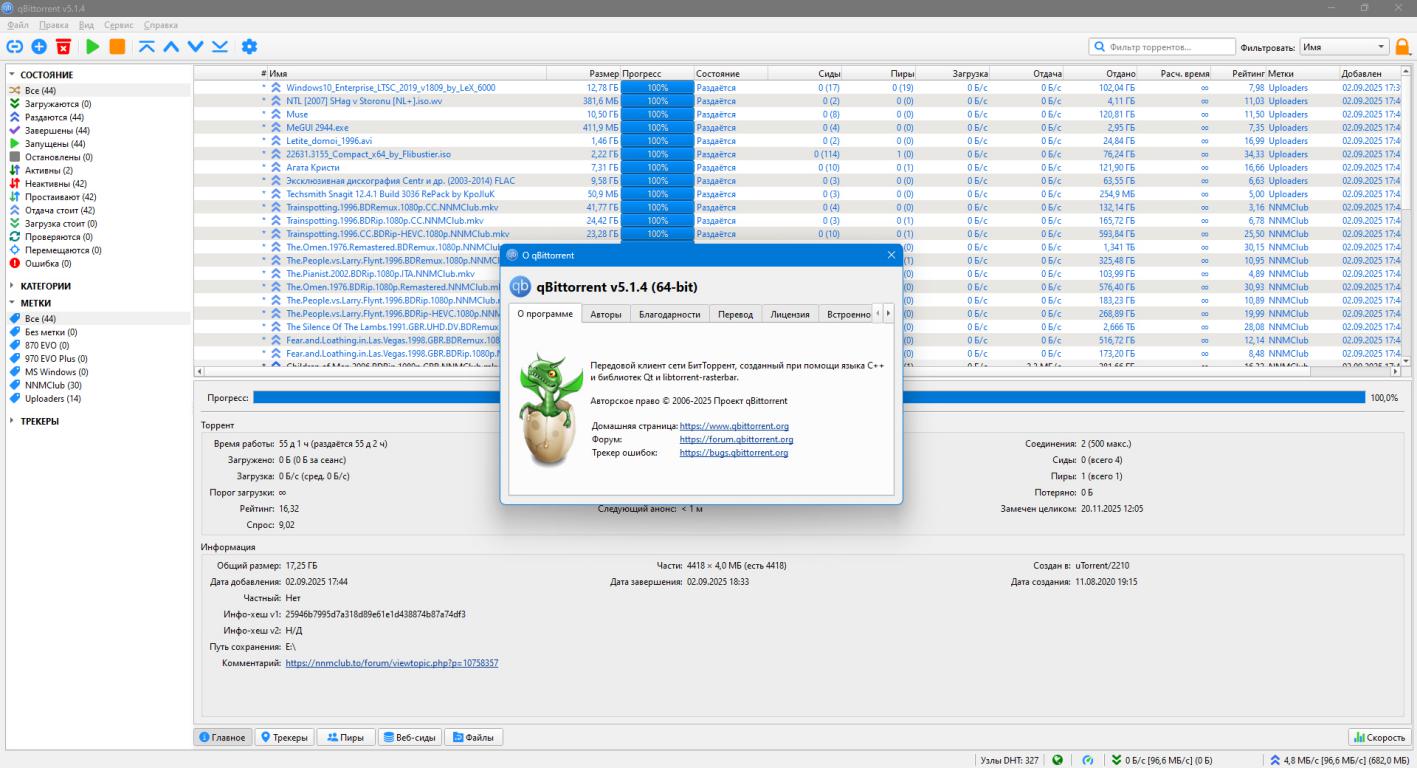This screenshot has height=768, width=1417.
Task: Click the add torrent link toolbar icon
Action: click(15, 46)
